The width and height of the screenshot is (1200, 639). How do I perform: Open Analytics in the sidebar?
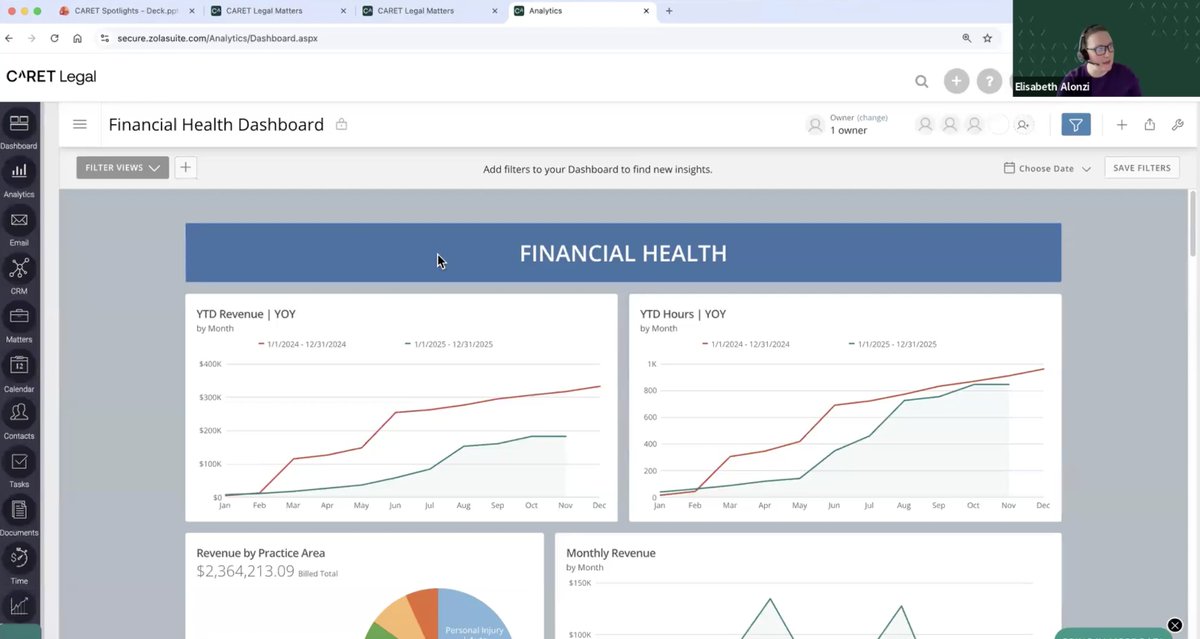click(19, 172)
